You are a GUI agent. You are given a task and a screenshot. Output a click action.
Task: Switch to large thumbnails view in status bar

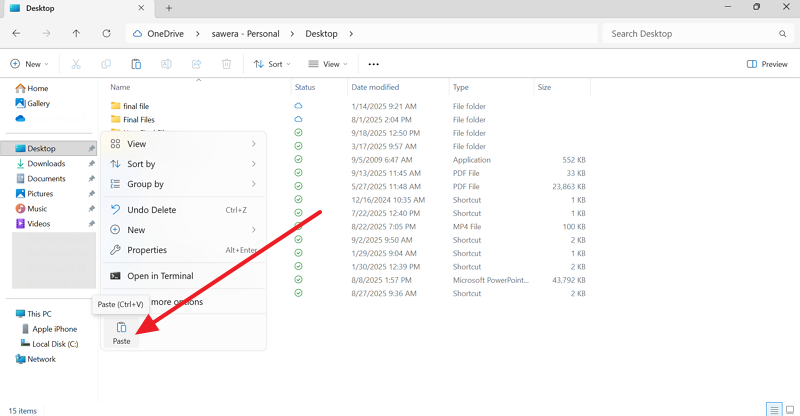click(x=789, y=409)
